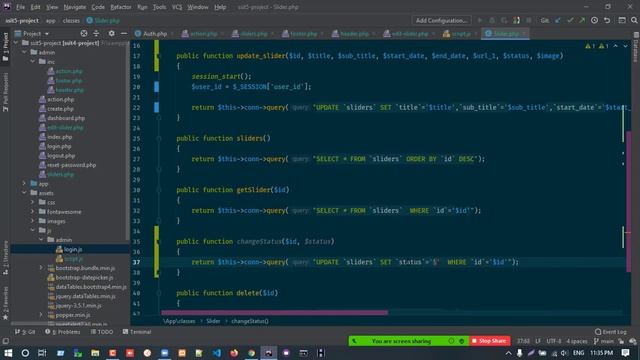Screen dimensions: 640x360
Task: Click the changeStatus() breadcrumb
Action: coord(250,321)
